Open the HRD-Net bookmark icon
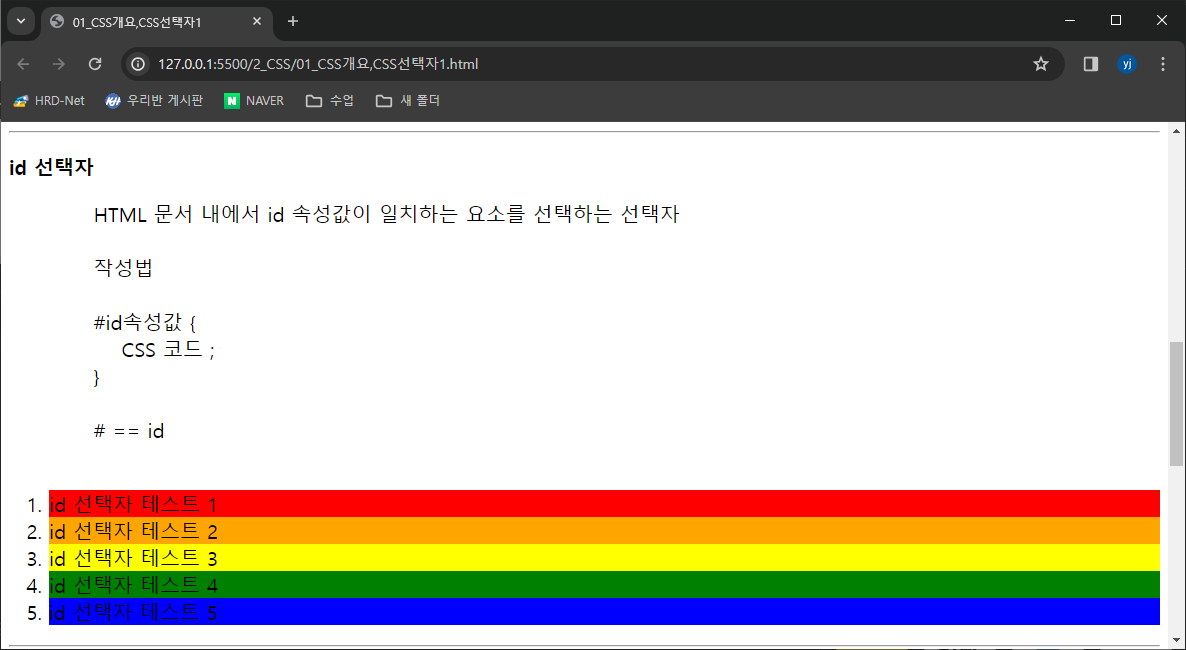The width and height of the screenshot is (1186, 650). (18, 100)
